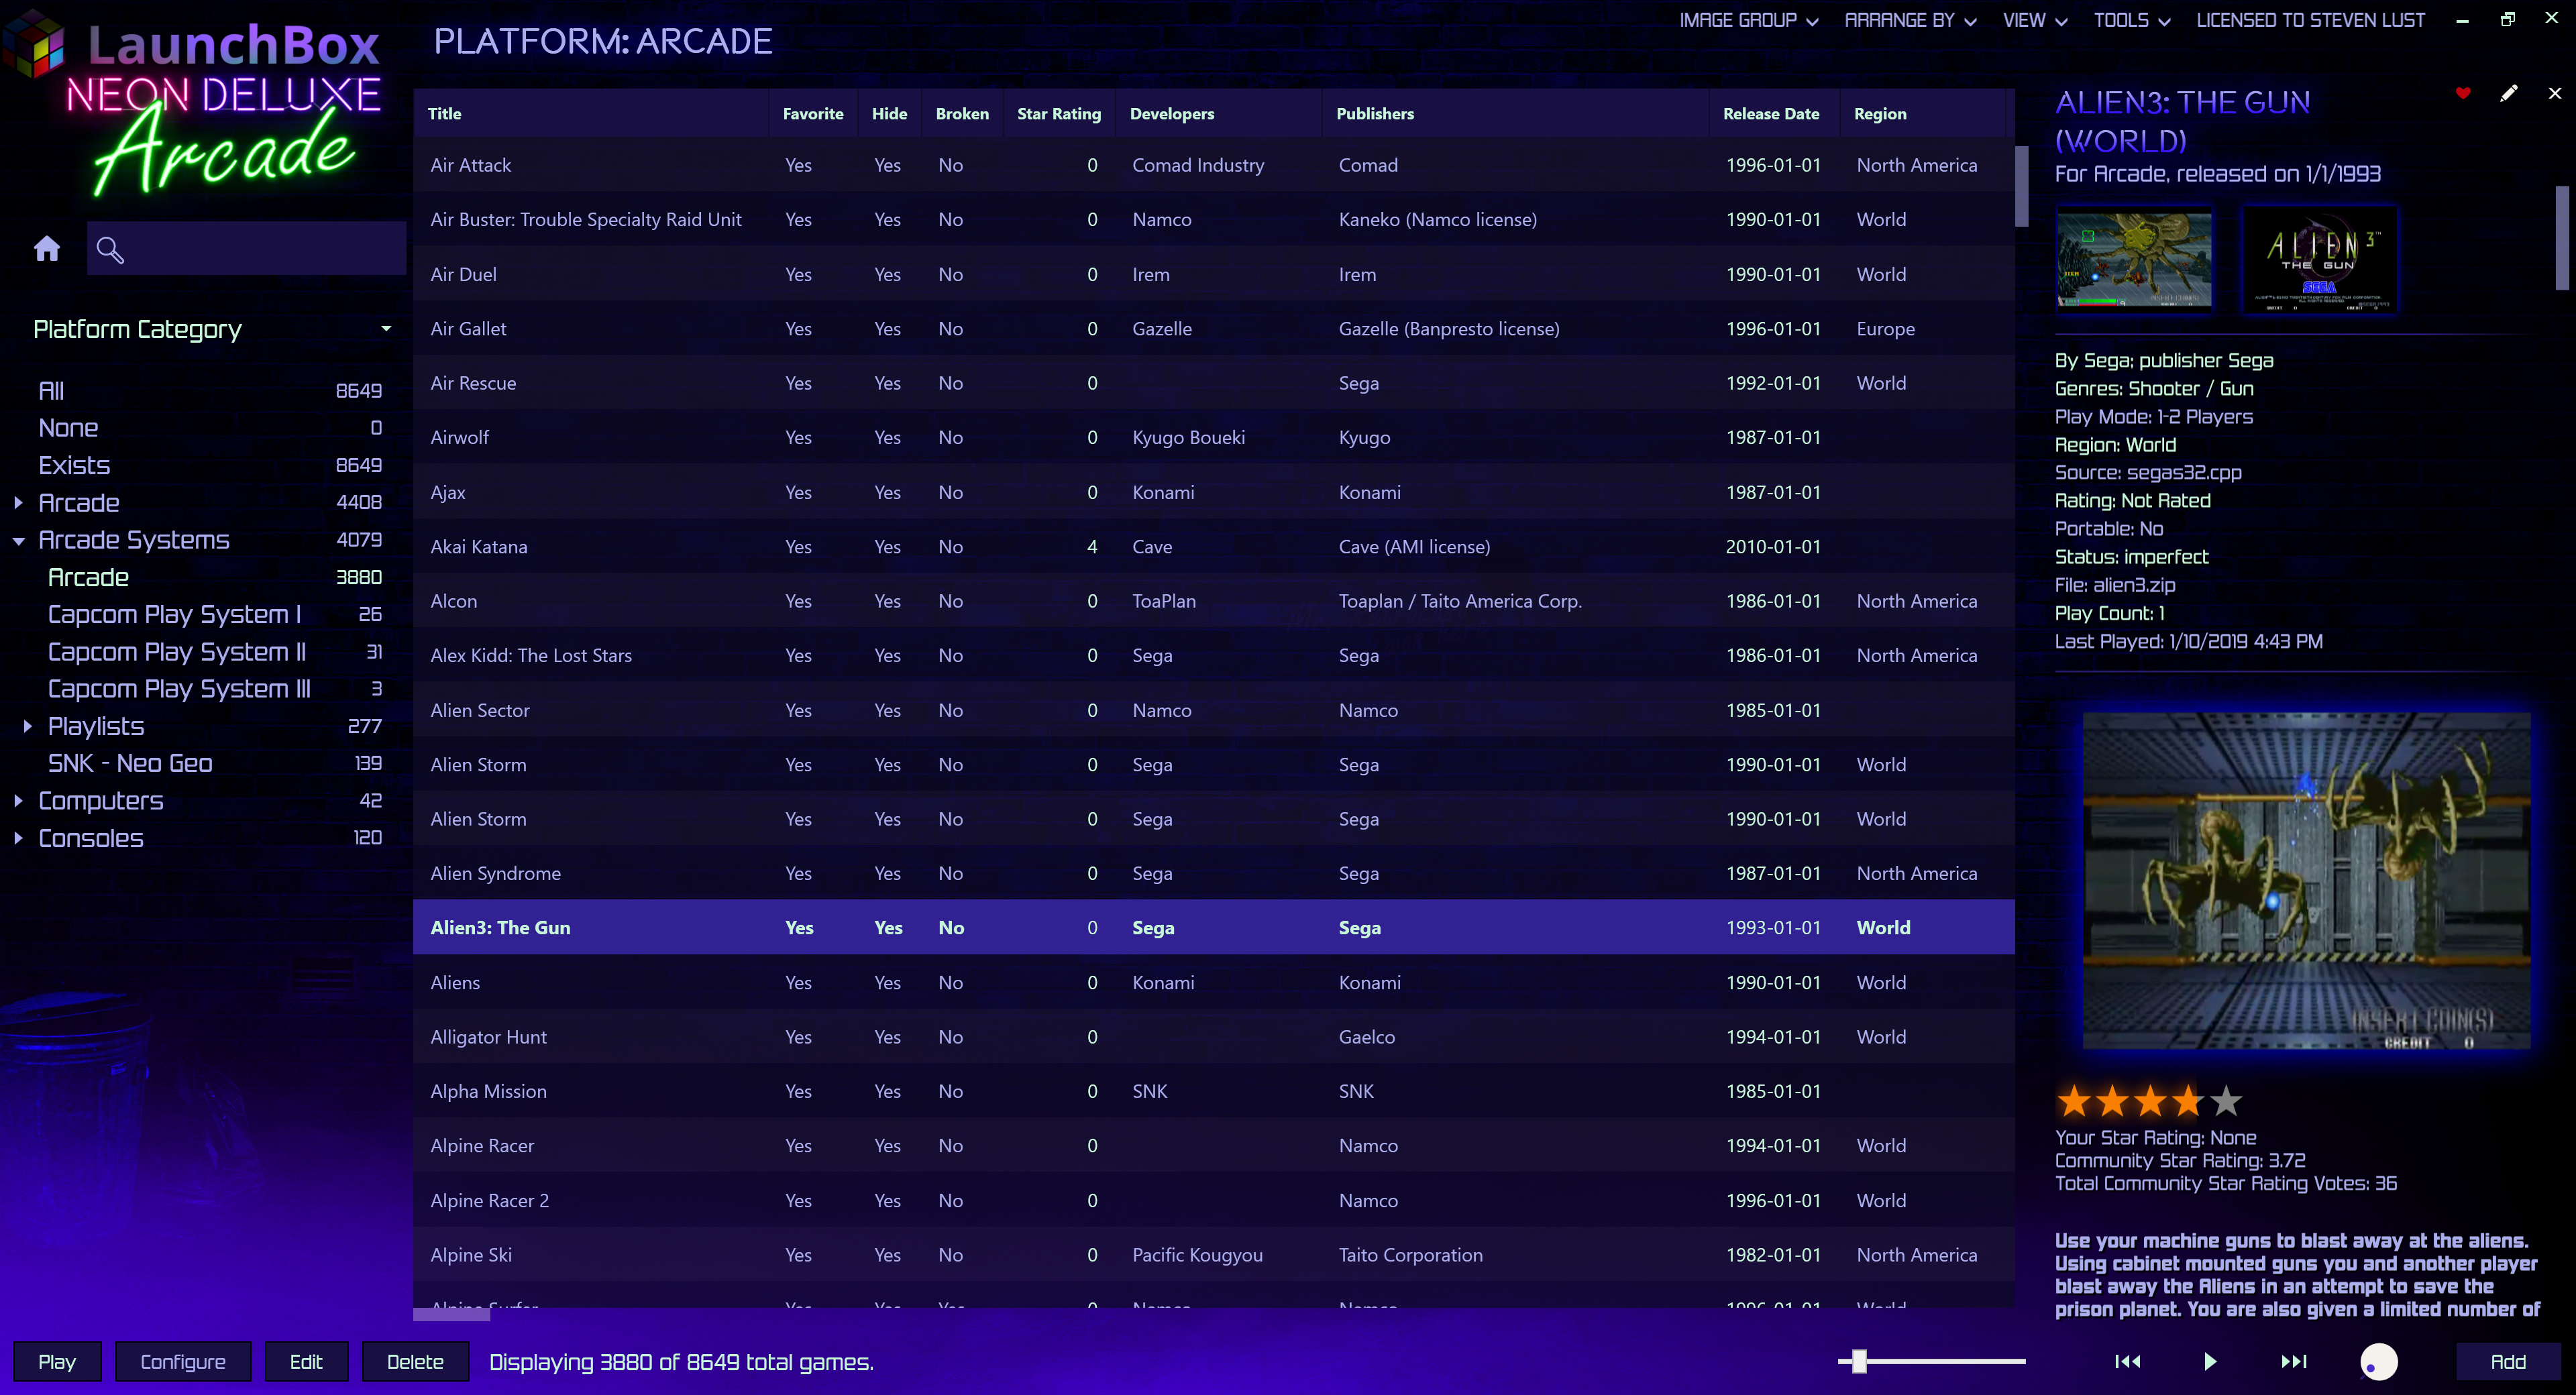
Task: Click the Delete button
Action: coord(415,1361)
